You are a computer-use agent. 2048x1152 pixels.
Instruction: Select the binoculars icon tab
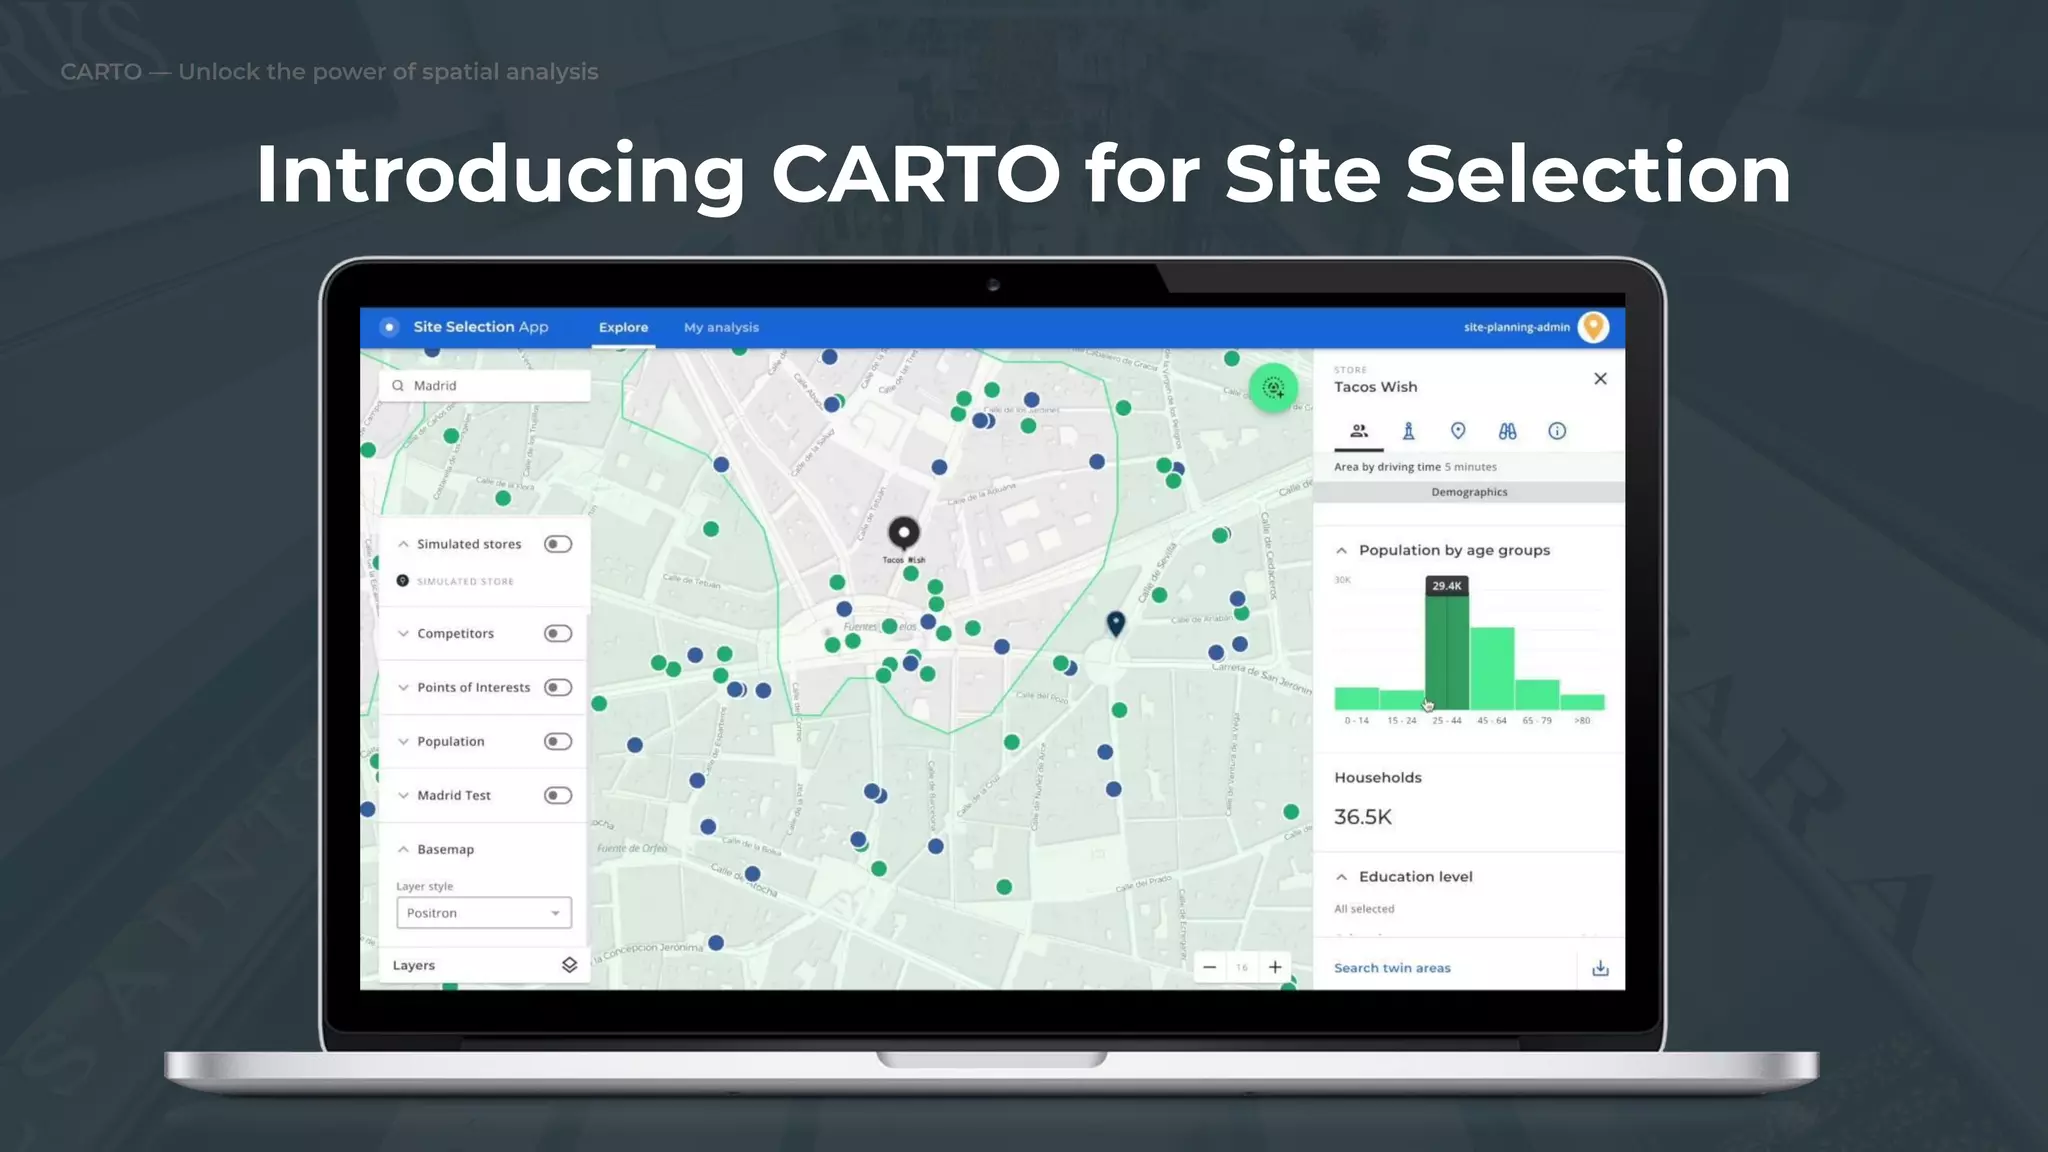pyautogui.click(x=1507, y=431)
